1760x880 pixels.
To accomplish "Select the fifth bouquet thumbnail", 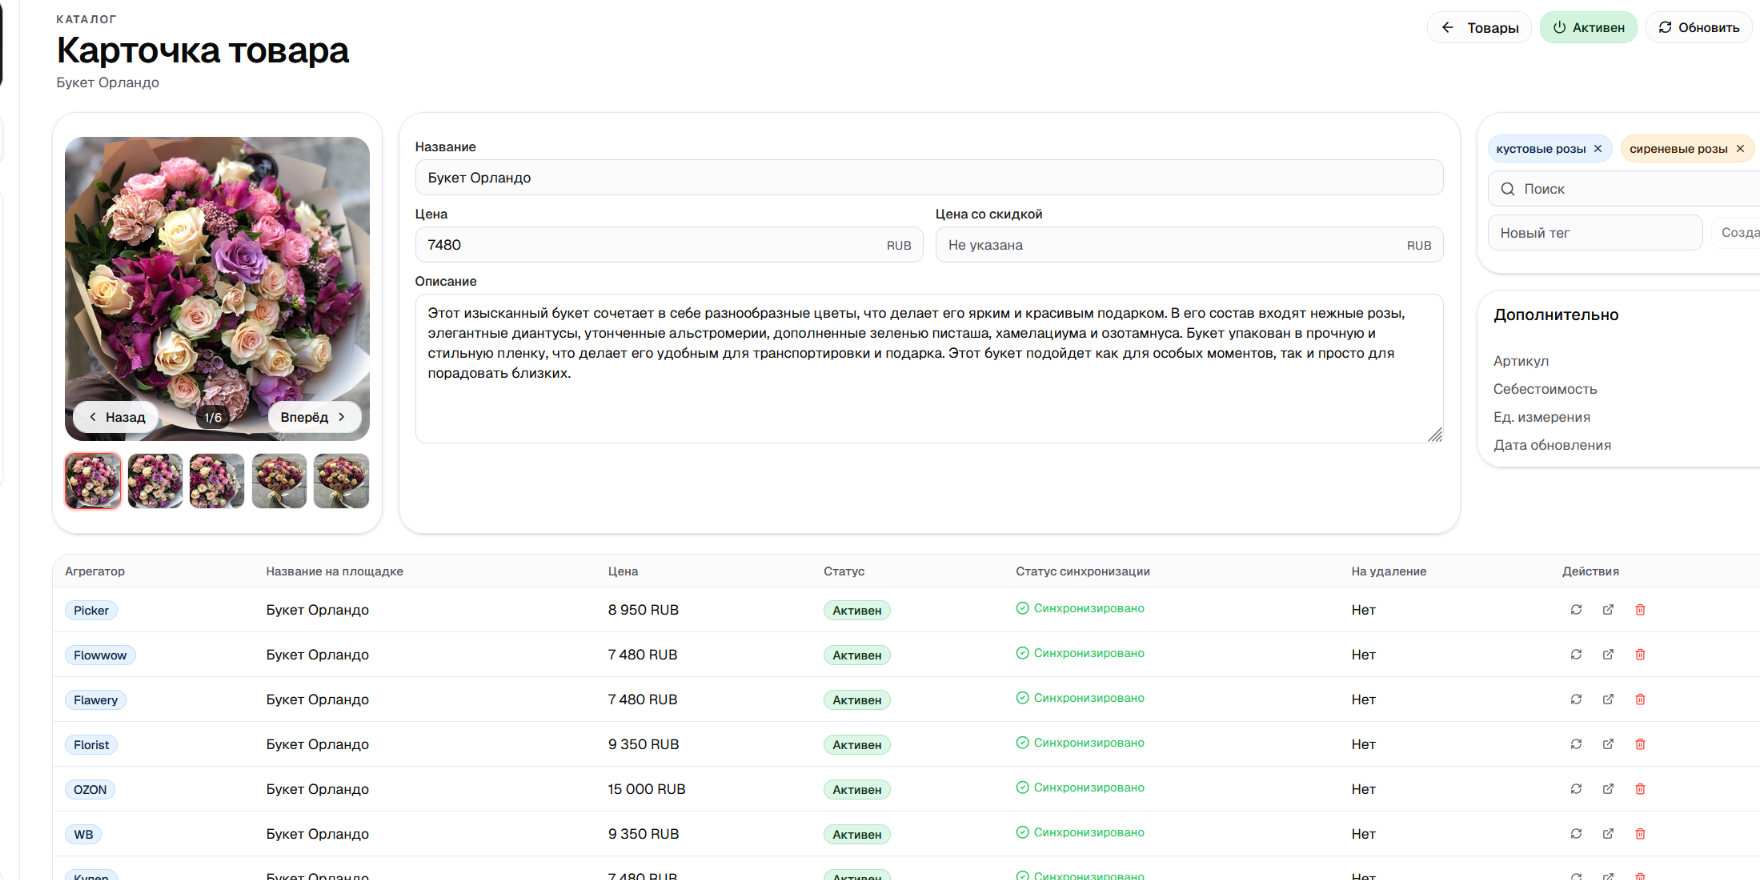I will tap(341, 481).
